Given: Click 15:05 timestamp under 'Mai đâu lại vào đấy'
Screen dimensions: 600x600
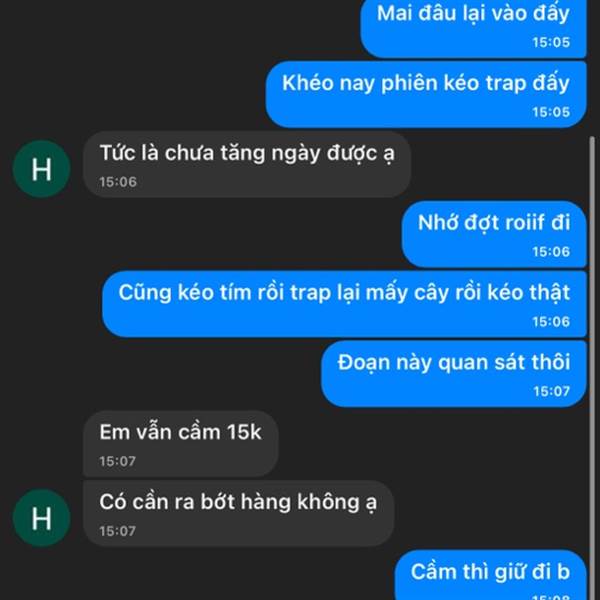Looking at the screenshot, I should click(x=551, y=42).
